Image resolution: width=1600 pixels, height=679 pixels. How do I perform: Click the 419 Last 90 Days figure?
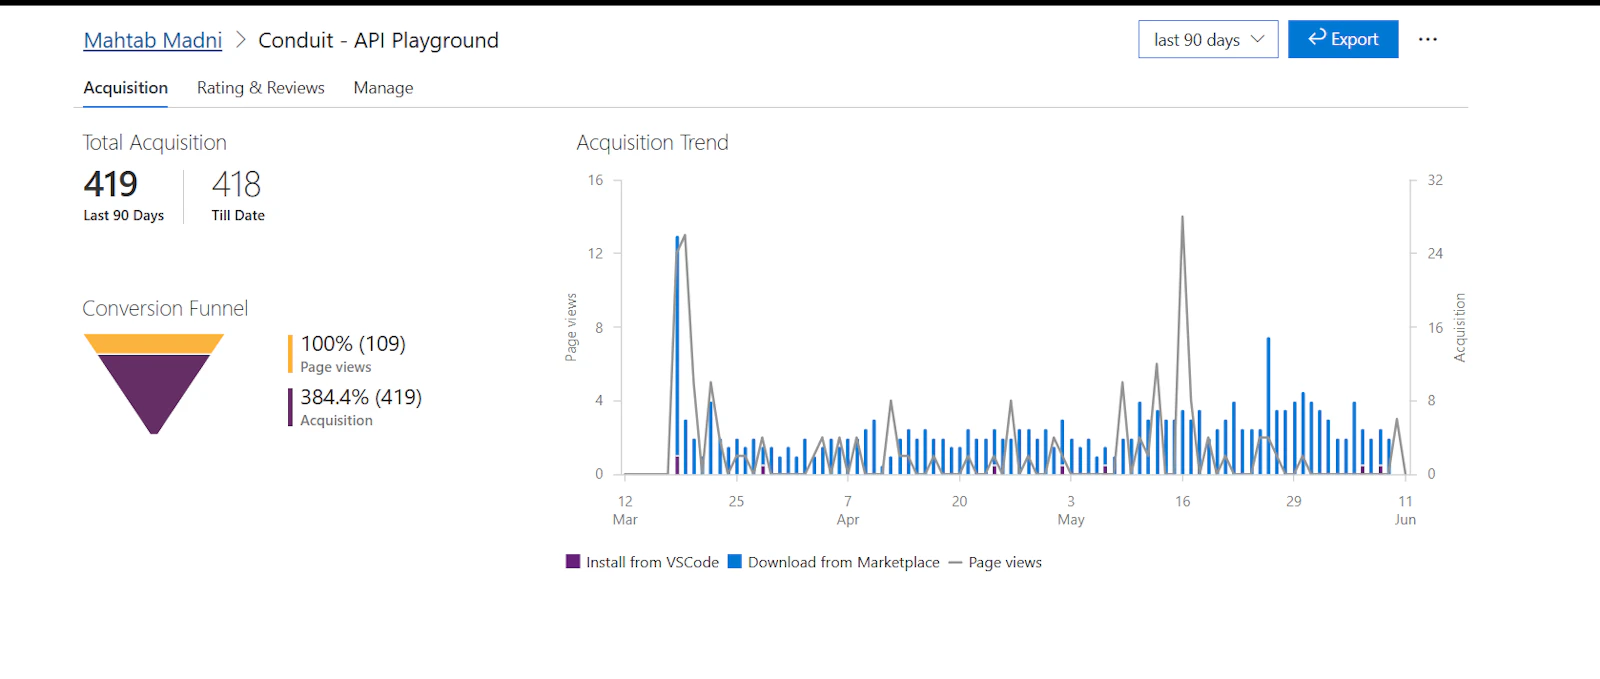point(111,184)
